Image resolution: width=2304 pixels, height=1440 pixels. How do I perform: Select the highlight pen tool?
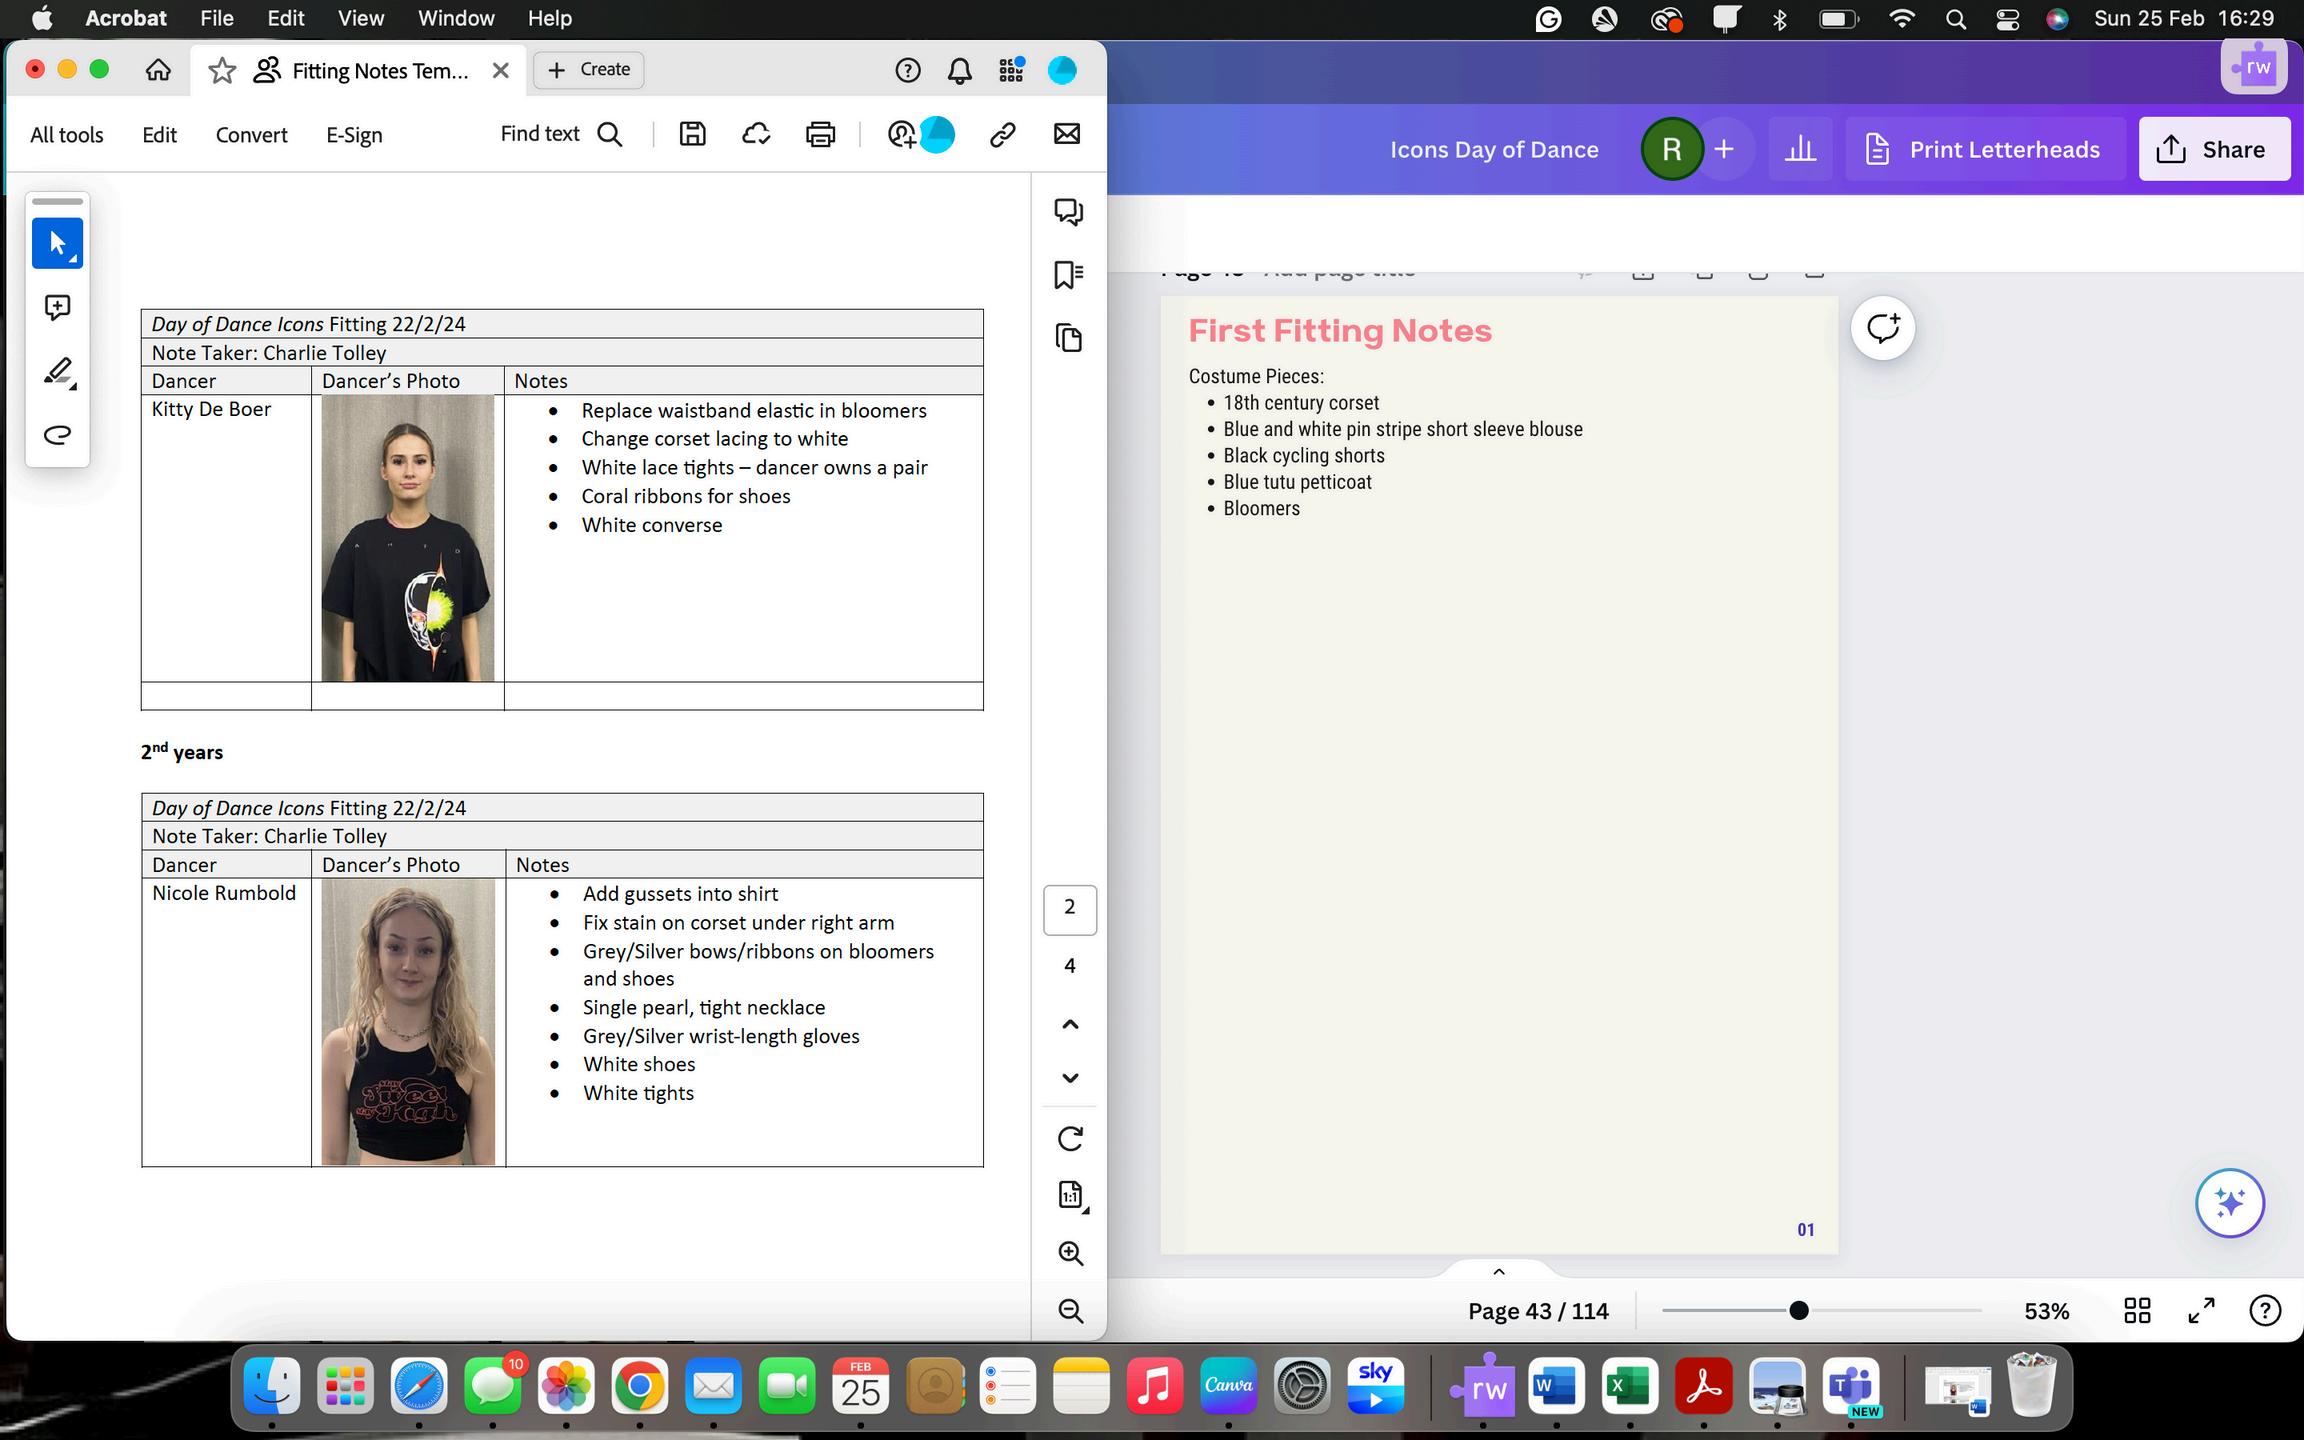tap(58, 371)
